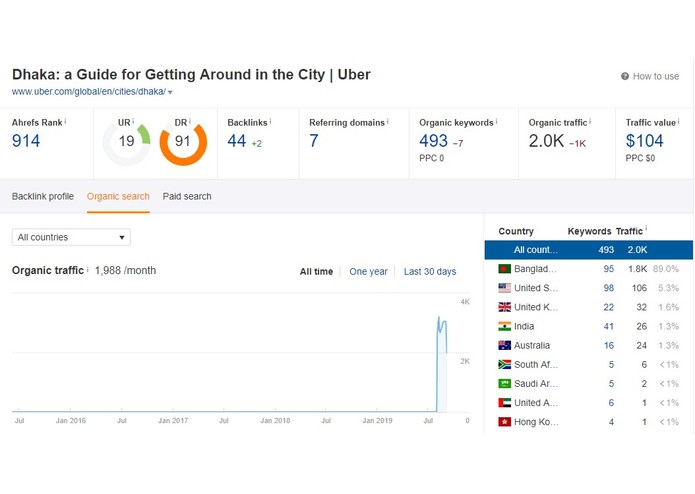Click the Traffic column info icon in the country table
This screenshot has height=494, width=695.
[646, 229]
